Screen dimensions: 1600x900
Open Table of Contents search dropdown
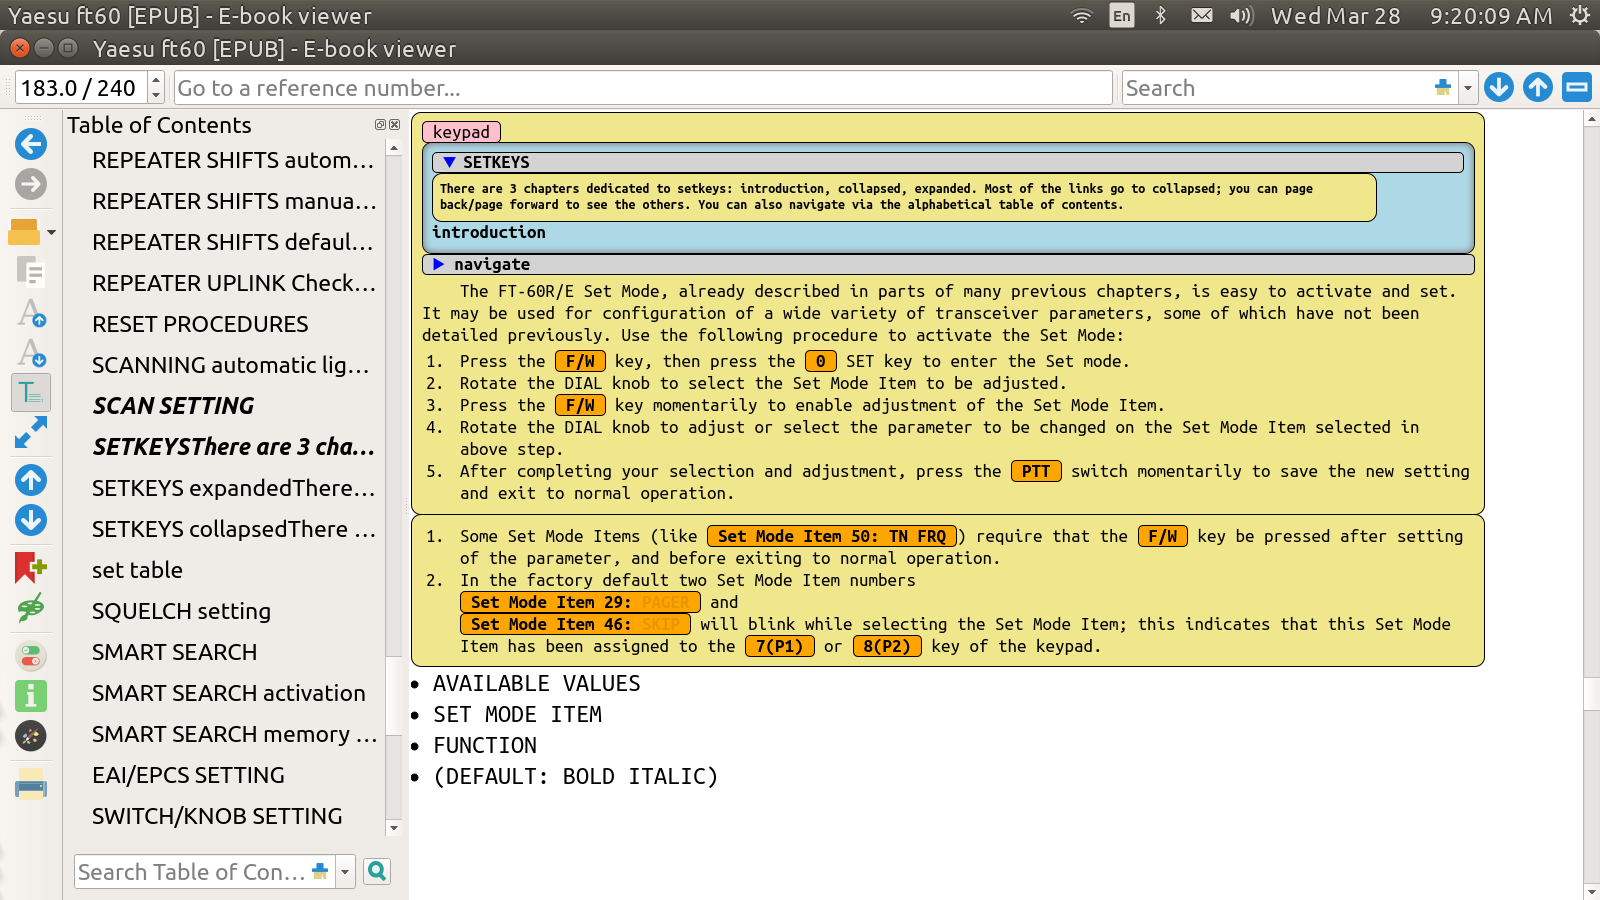click(x=345, y=872)
